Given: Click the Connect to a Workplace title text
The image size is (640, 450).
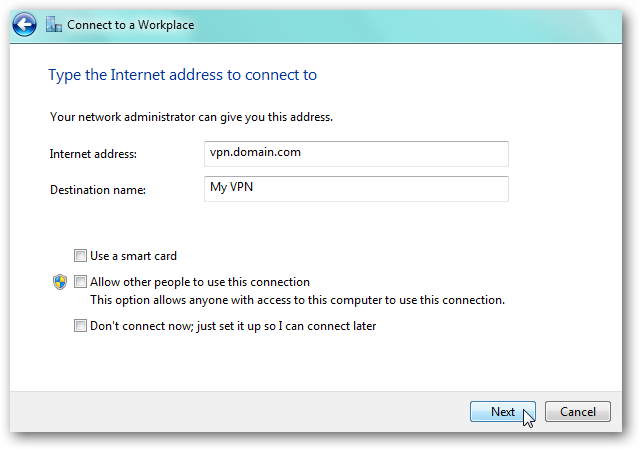Looking at the screenshot, I should 130,24.
